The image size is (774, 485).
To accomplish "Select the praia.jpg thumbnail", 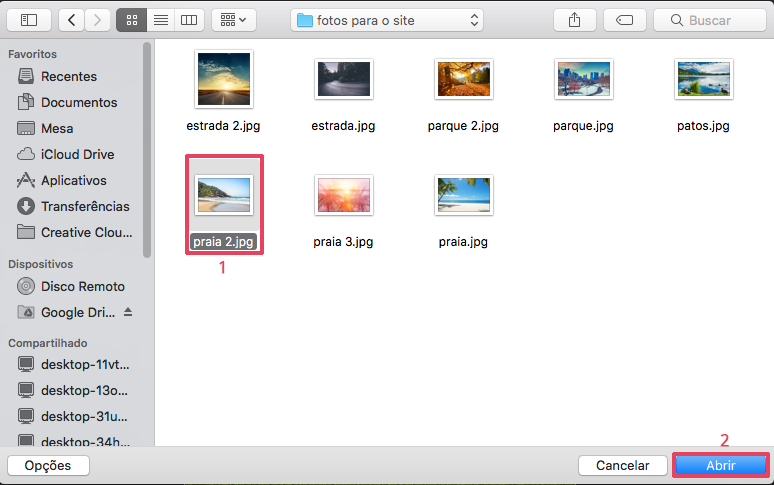I will click(x=464, y=195).
